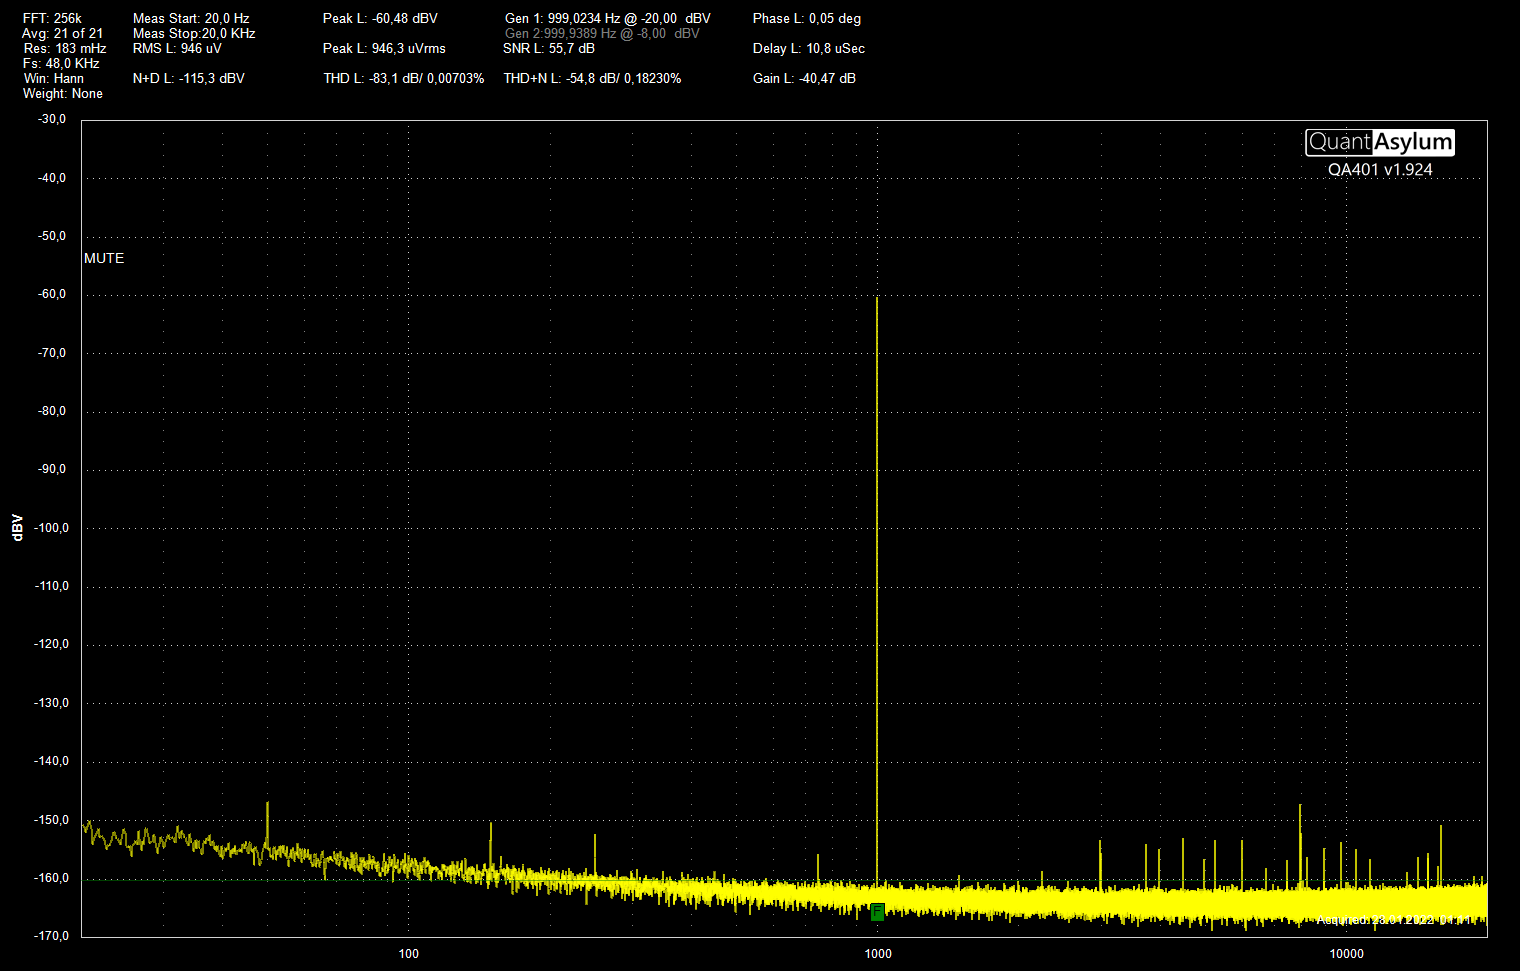The width and height of the screenshot is (1520, 971).
Task: Click the dBV Y-axis unit label
Action: click(17, 528)
